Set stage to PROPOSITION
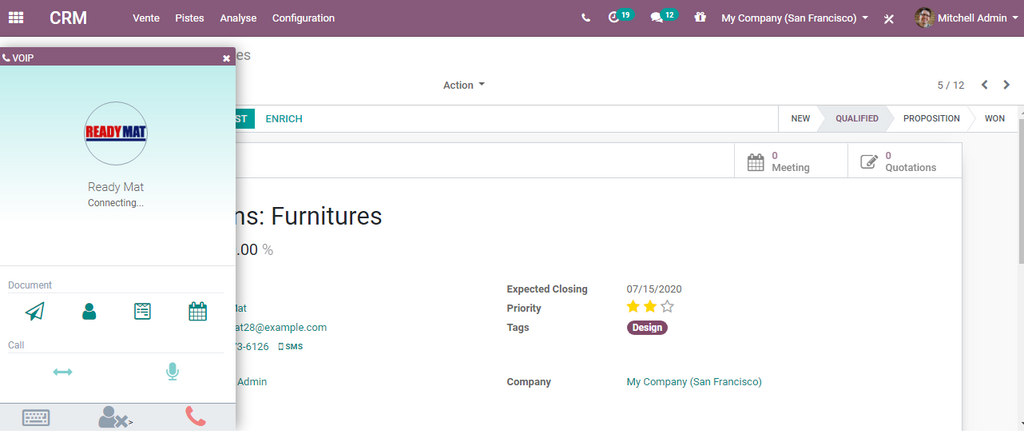 click(930, 118)
